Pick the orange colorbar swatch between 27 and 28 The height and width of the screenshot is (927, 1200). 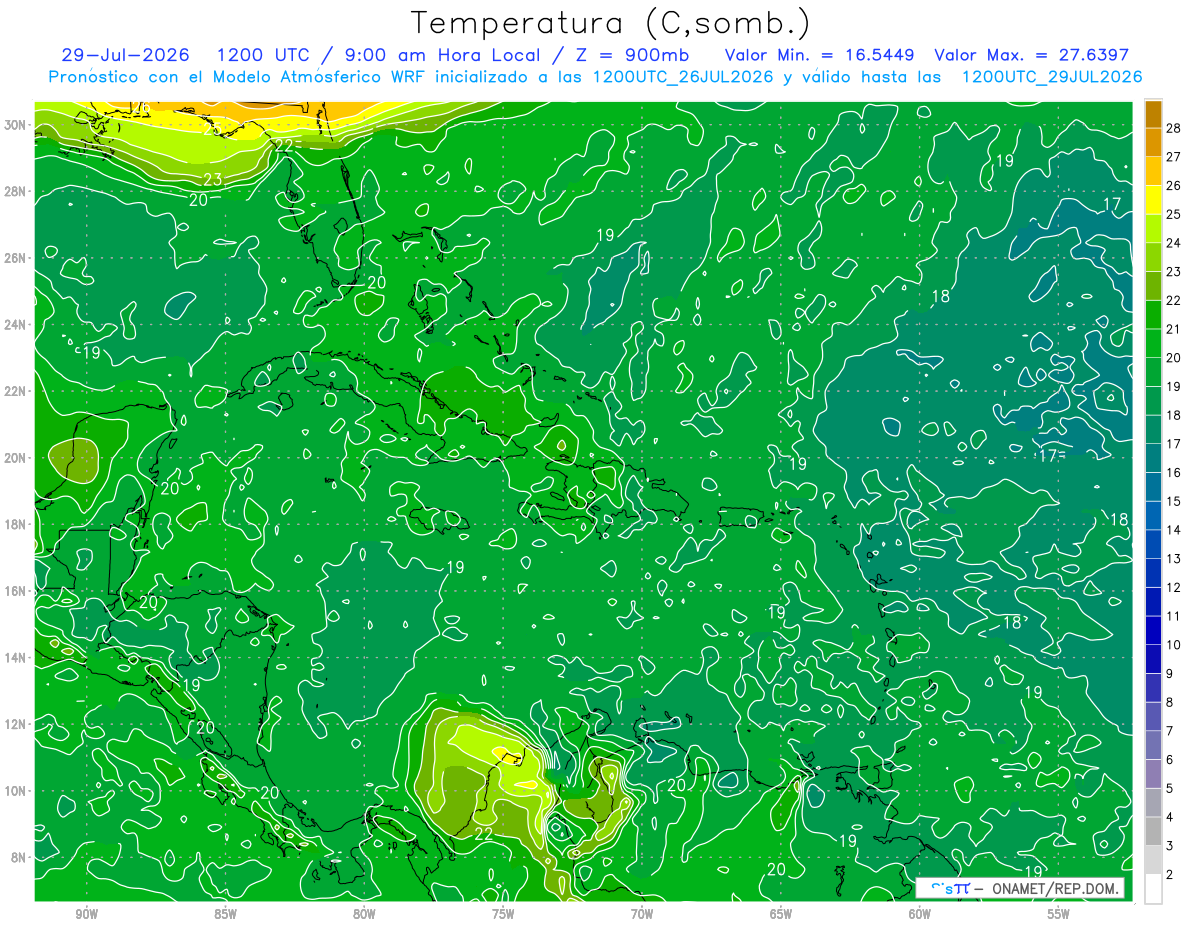(x=1153, y=141)
